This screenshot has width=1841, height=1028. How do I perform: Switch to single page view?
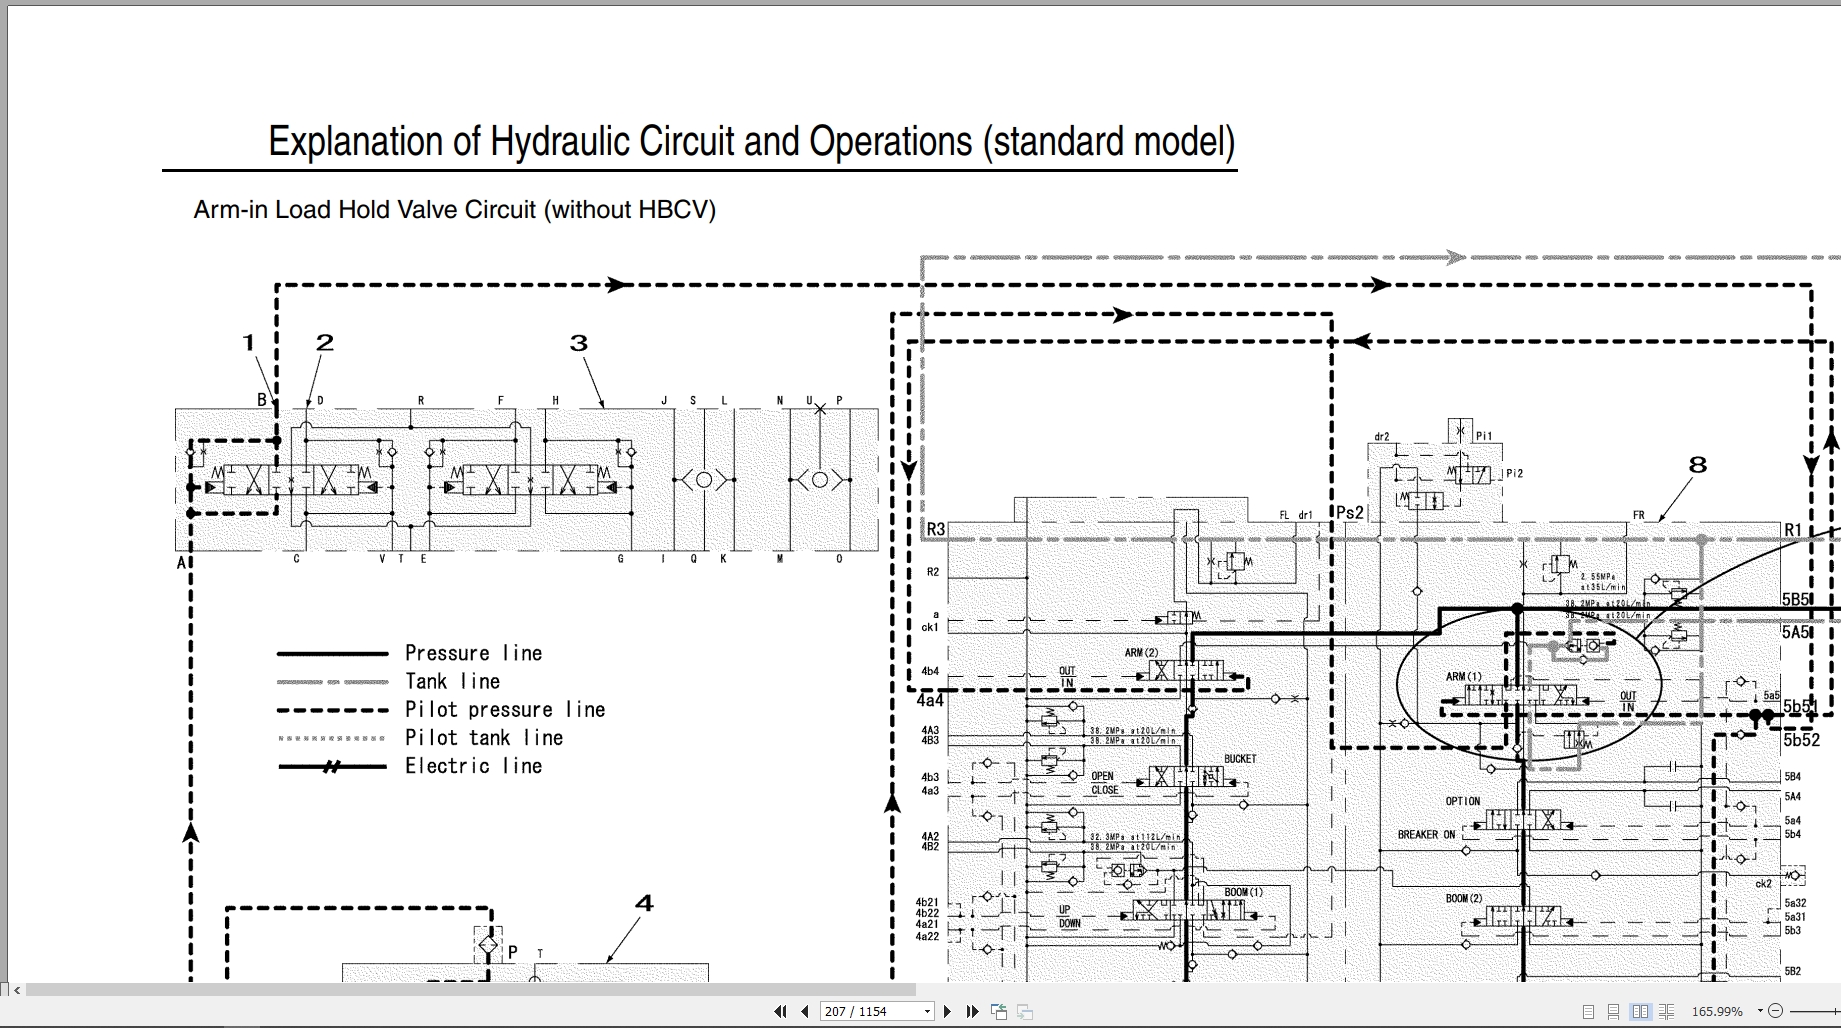pyautogui.click(x=1588, y=1012)
